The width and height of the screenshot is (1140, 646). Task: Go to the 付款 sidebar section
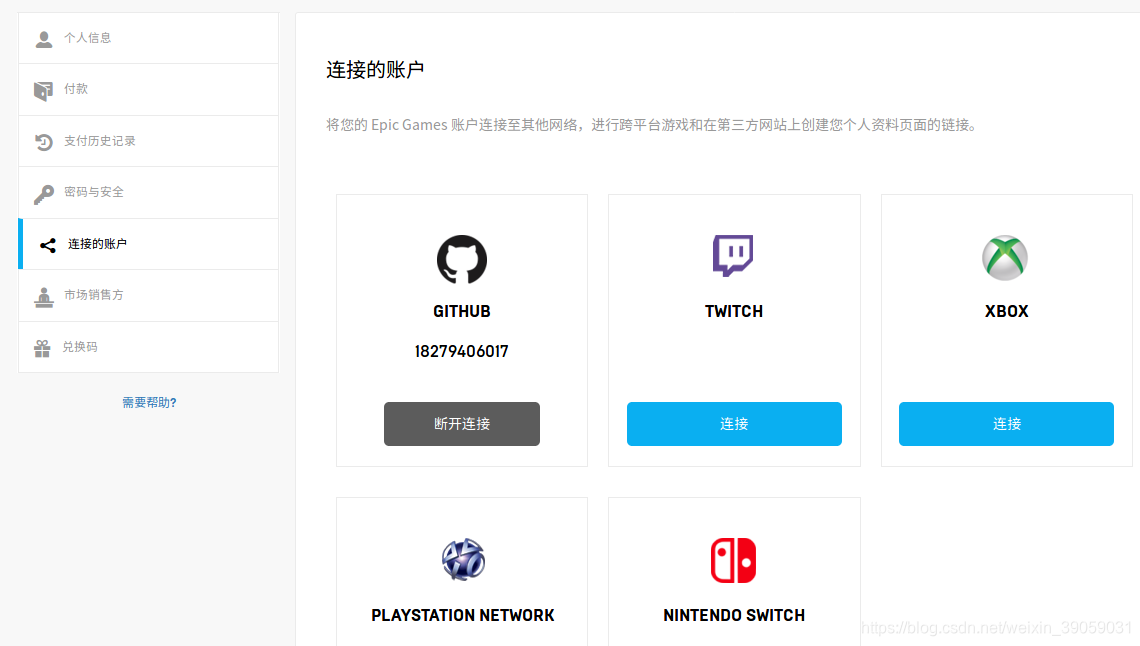tap(148, 90)
